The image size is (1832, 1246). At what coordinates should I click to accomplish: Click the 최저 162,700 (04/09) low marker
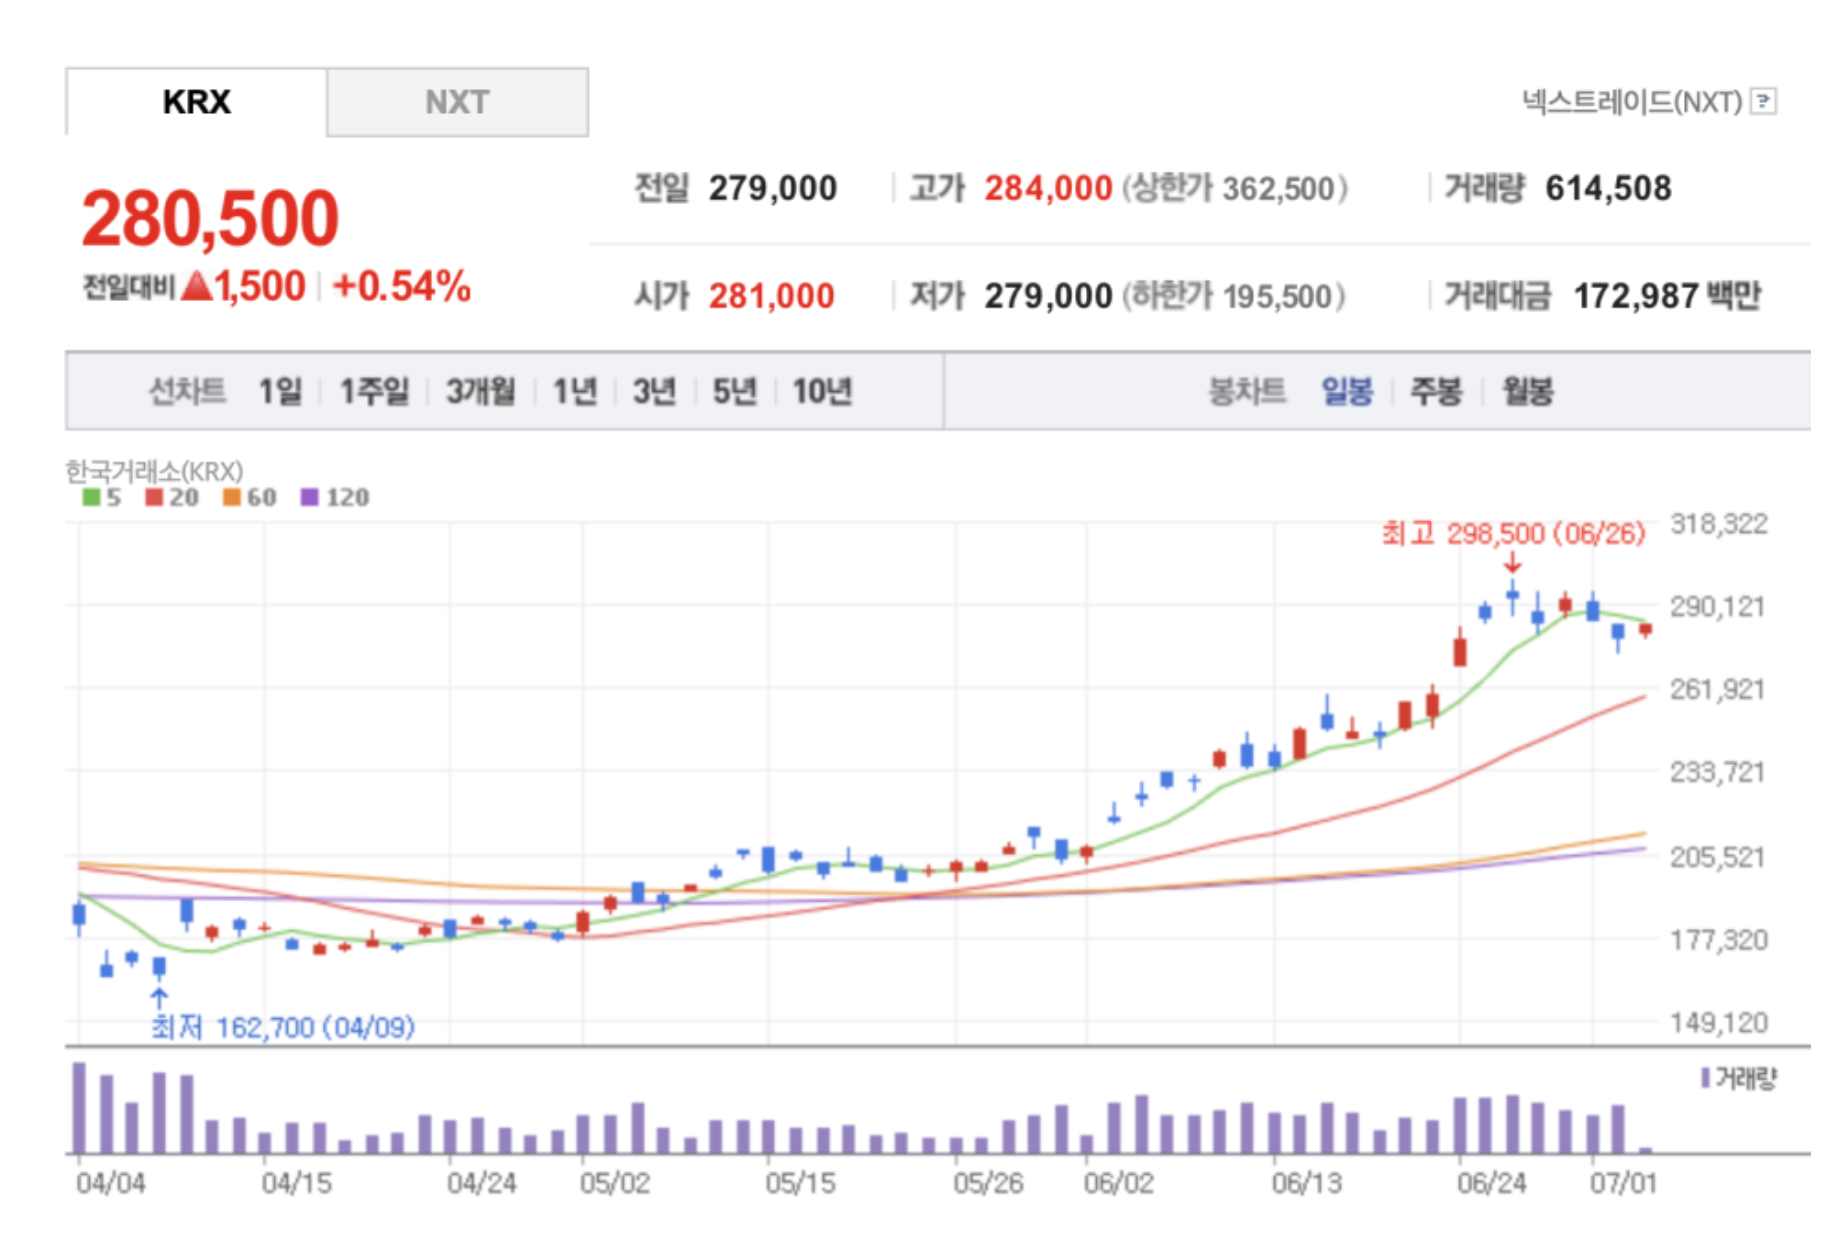pyautogui.click(x=283, y=1027)
